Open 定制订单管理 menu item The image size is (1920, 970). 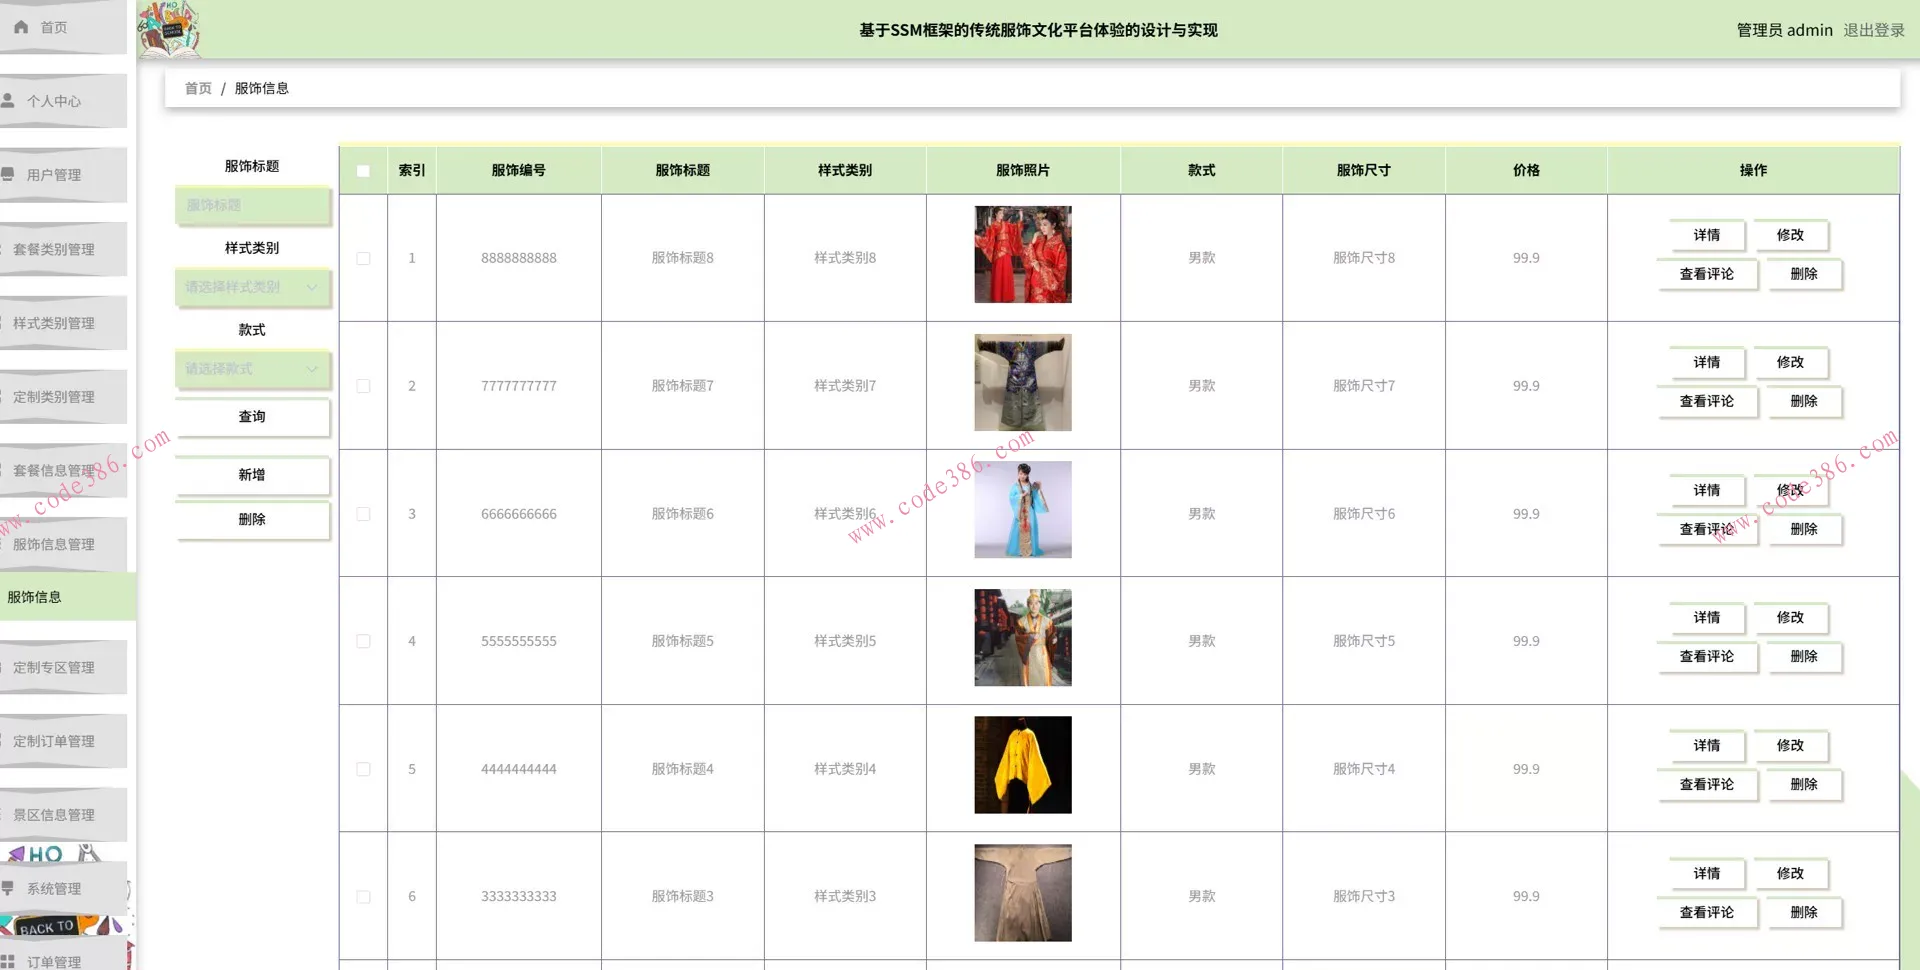63,741
